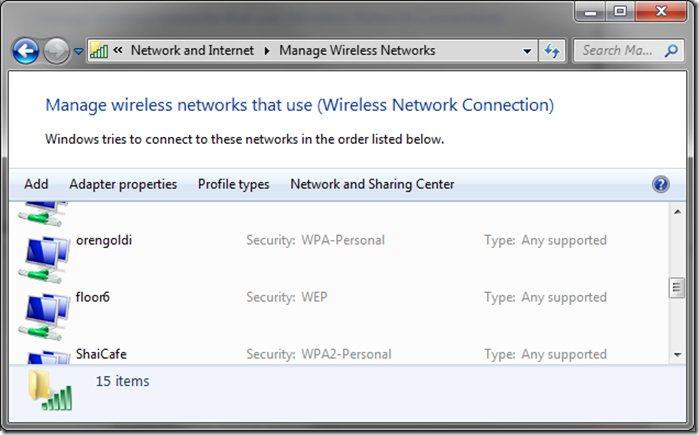Go back with the blue Back arrow
The height and width of the screenshot is (435, 699).
pyautogui.click(x=25, y=51)
